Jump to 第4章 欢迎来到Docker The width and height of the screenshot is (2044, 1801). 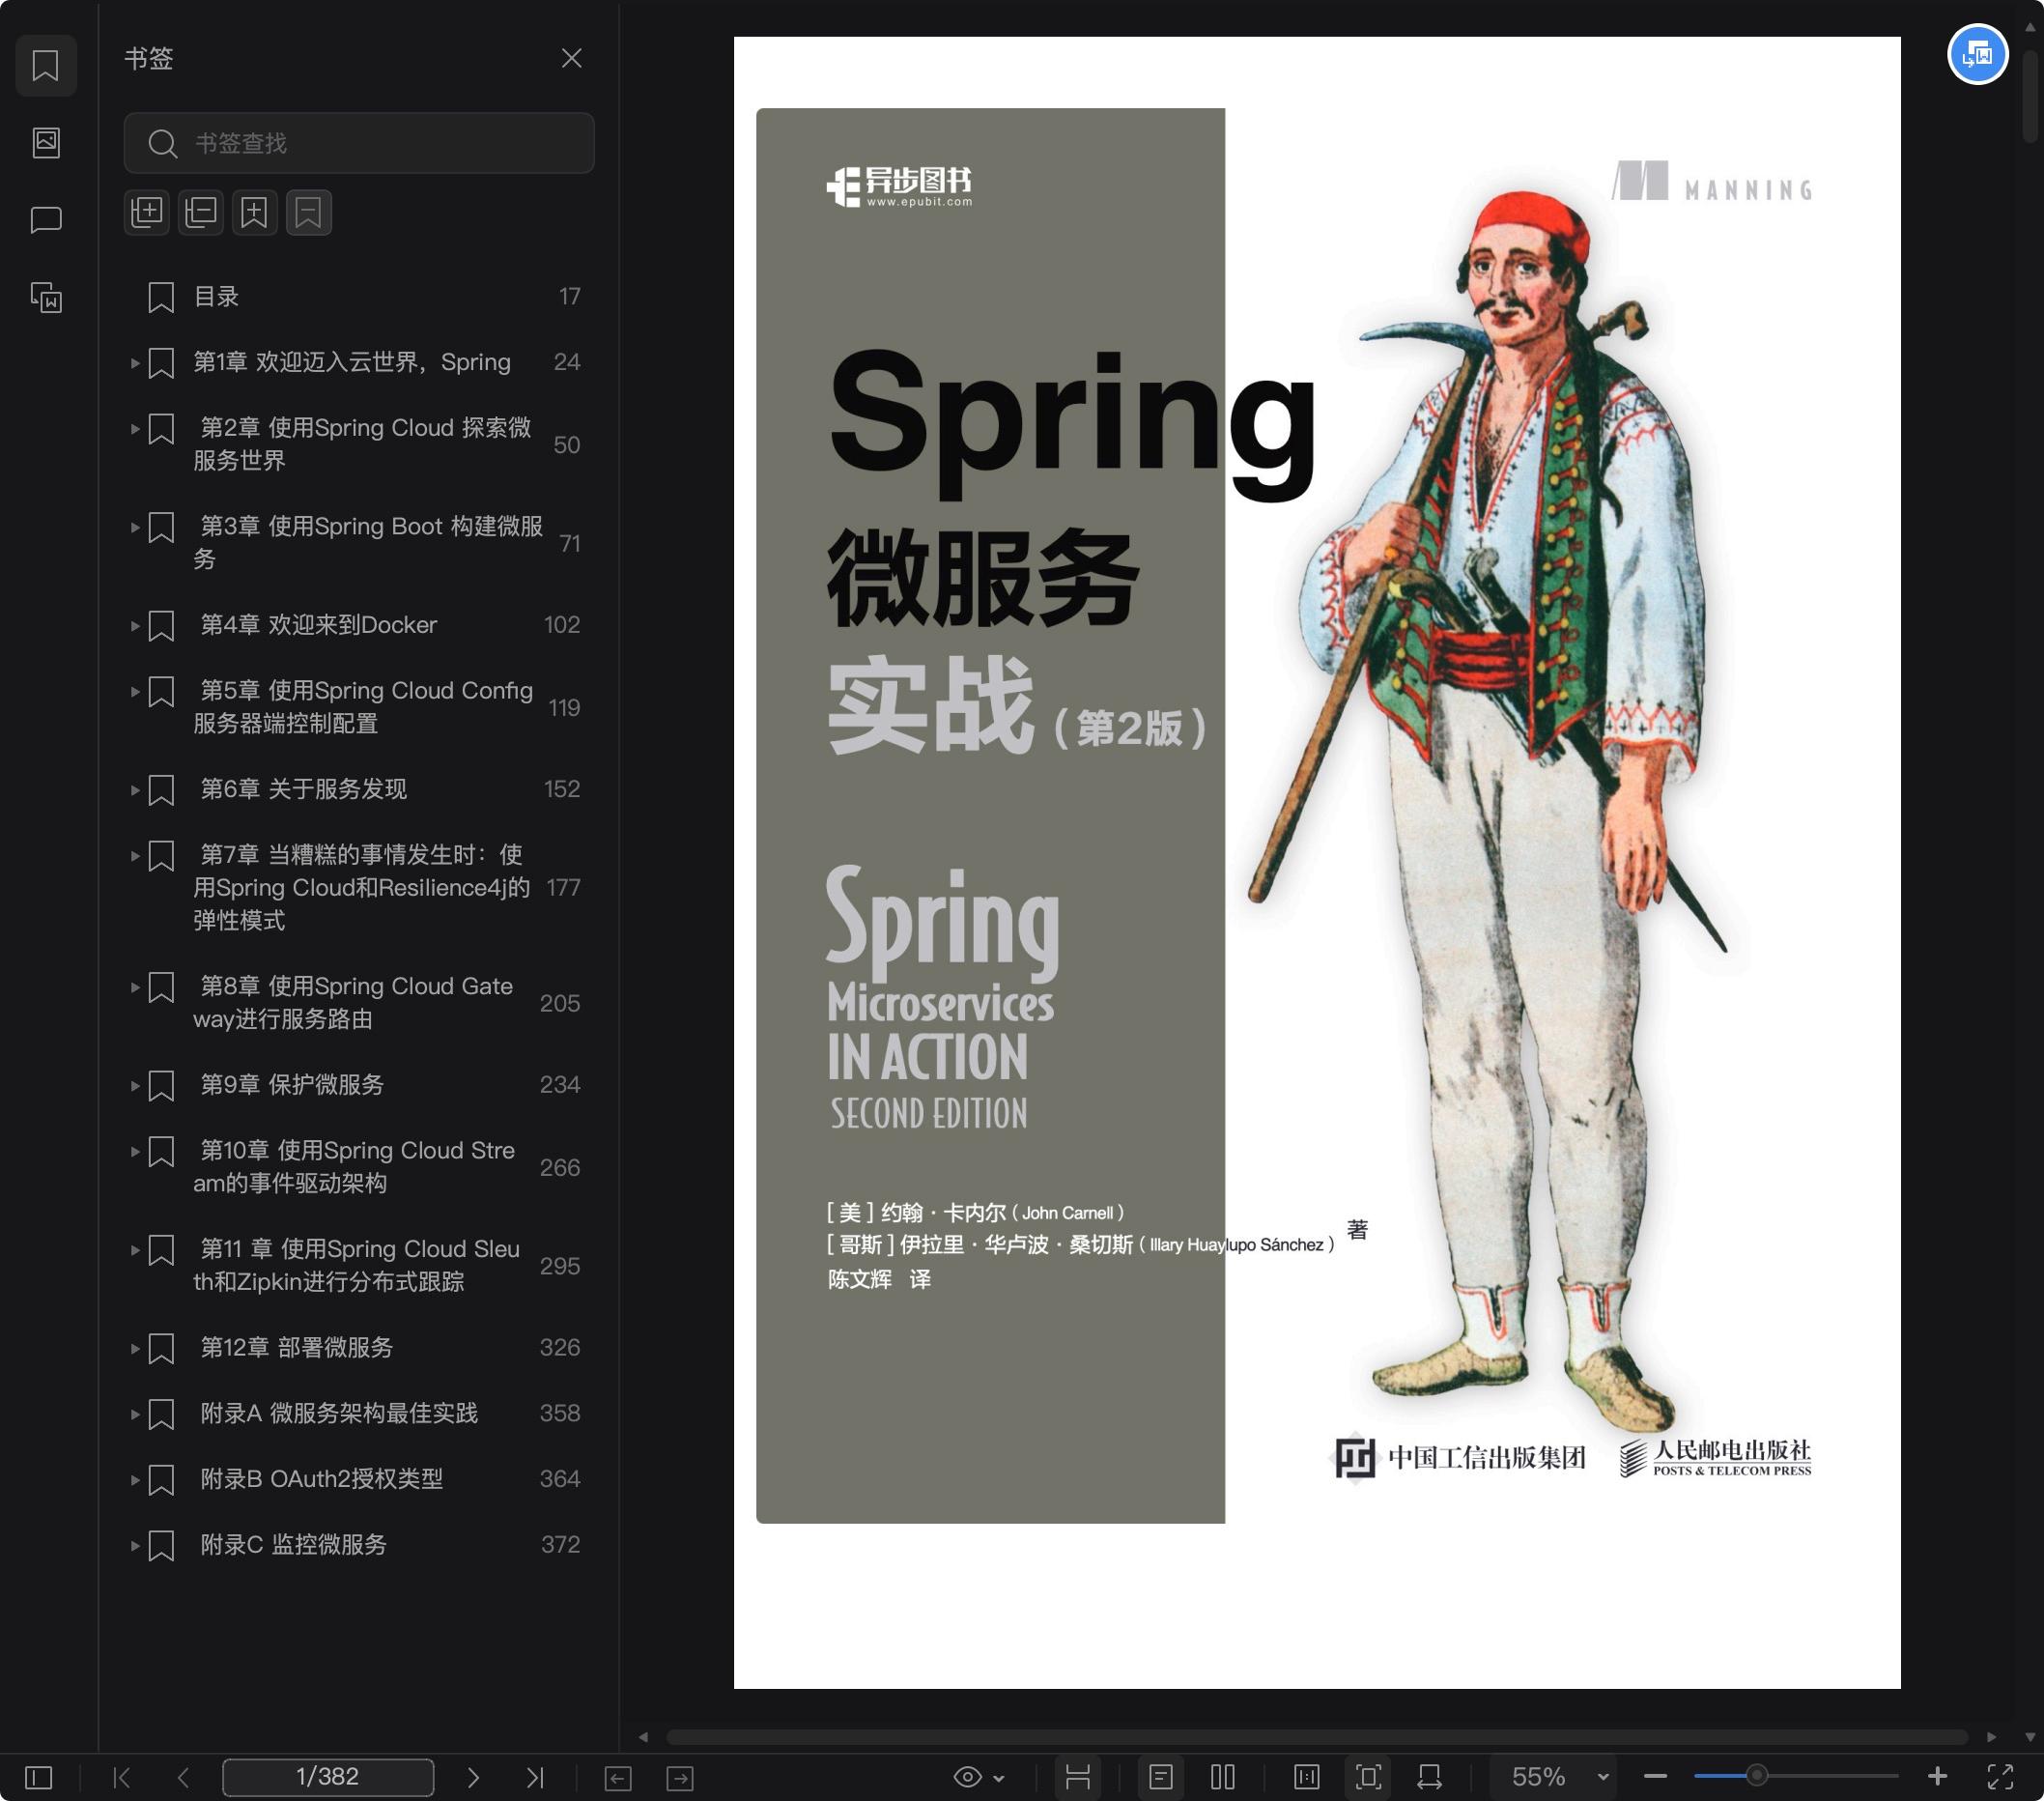(319, 625)
